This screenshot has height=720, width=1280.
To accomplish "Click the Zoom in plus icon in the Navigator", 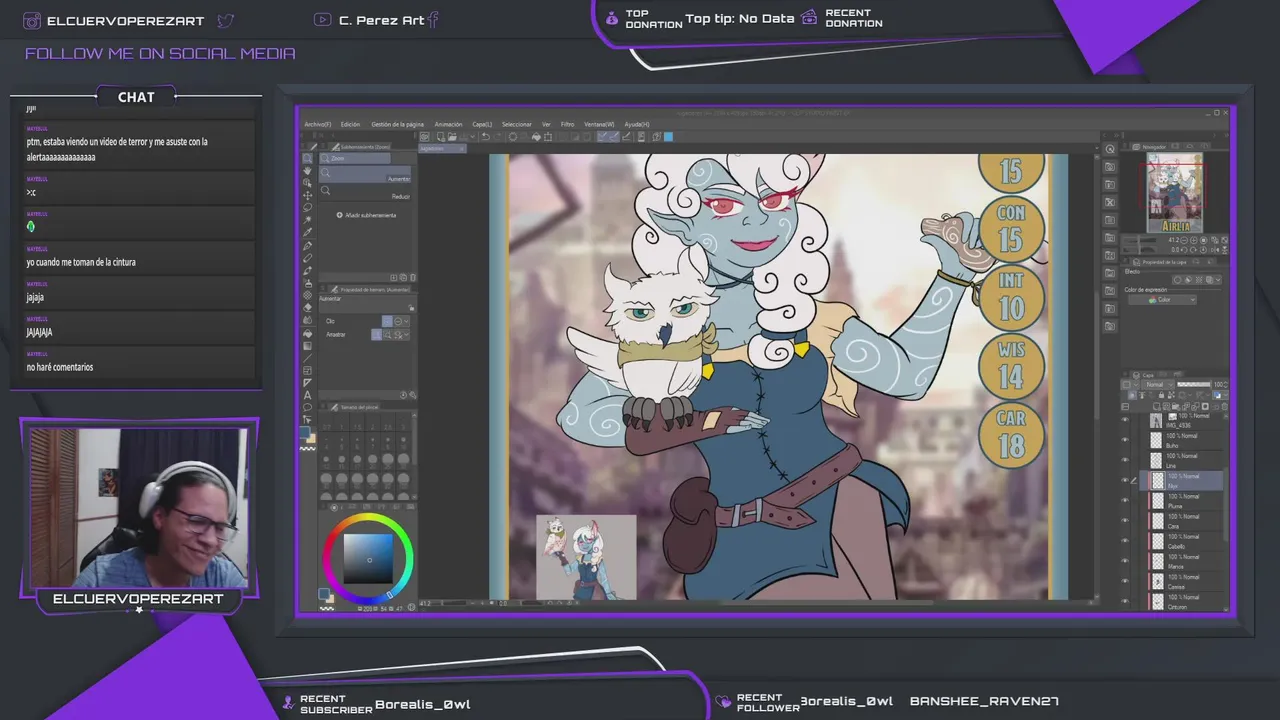I will (1194, 241).
